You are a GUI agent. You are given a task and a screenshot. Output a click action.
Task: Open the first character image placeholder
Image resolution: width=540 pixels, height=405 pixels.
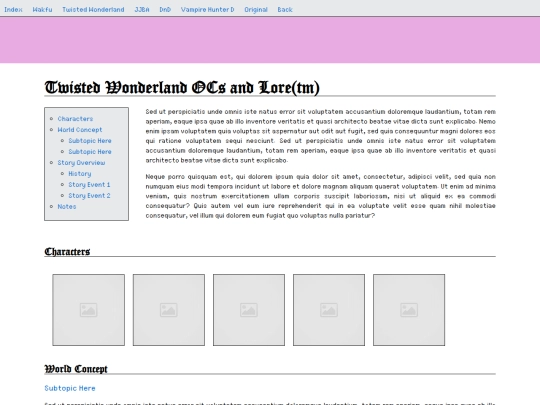(89, 310)
